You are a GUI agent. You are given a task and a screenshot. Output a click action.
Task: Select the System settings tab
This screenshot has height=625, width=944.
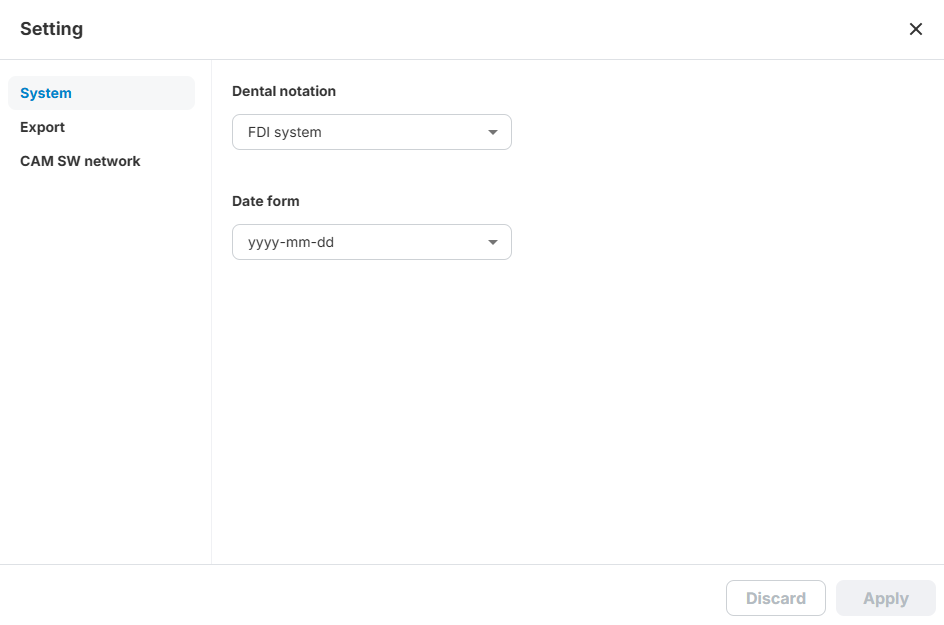[x=46, y=93]
